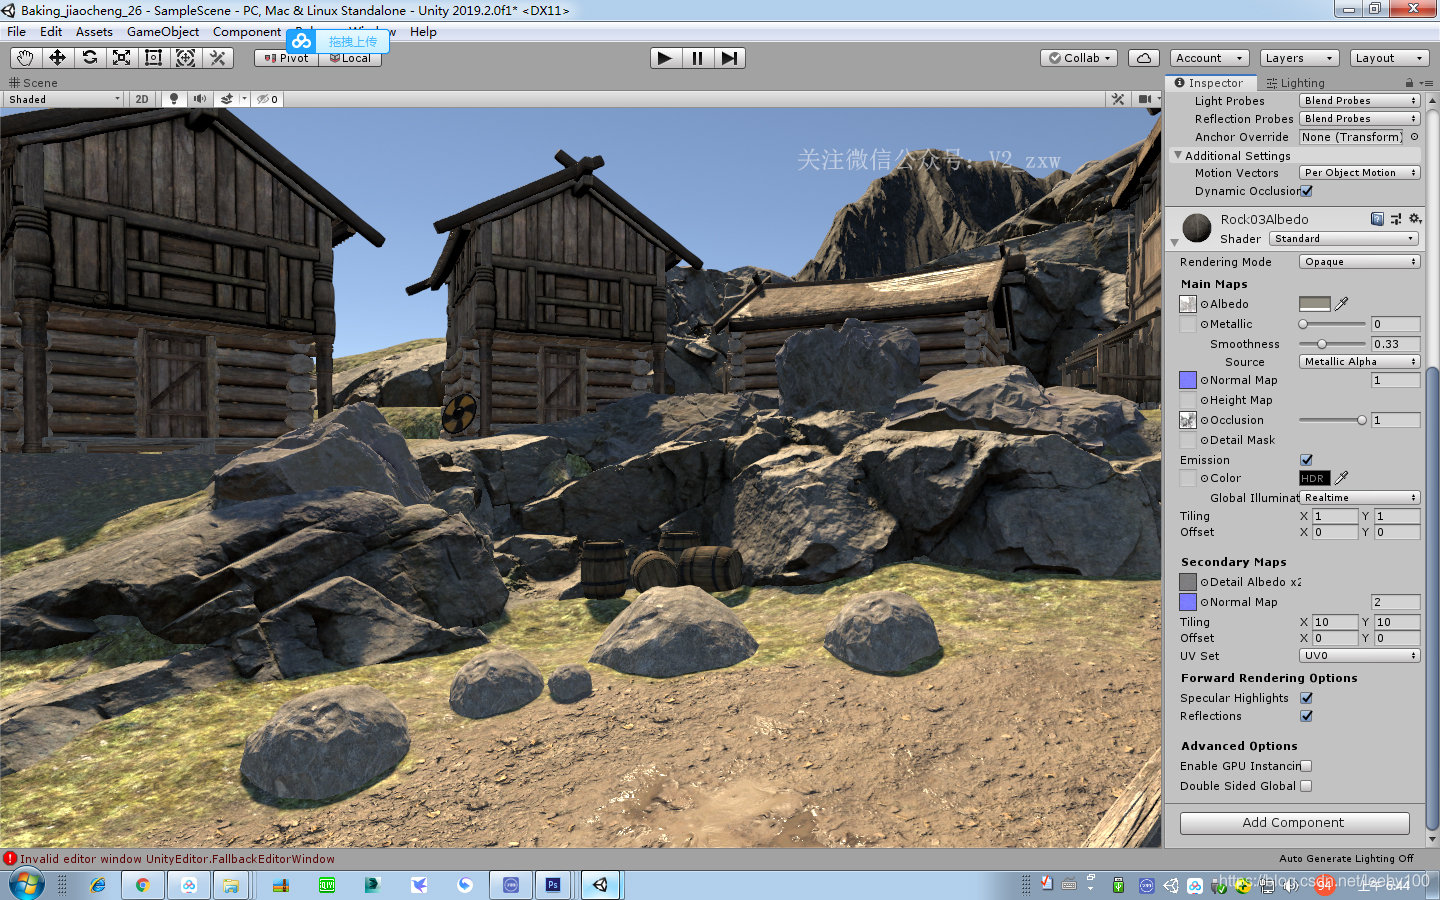Image resolution: width=1440 pixels, height=900 pixels.
Task: Toggle 2D scene view mode
Action: (142, 99)
